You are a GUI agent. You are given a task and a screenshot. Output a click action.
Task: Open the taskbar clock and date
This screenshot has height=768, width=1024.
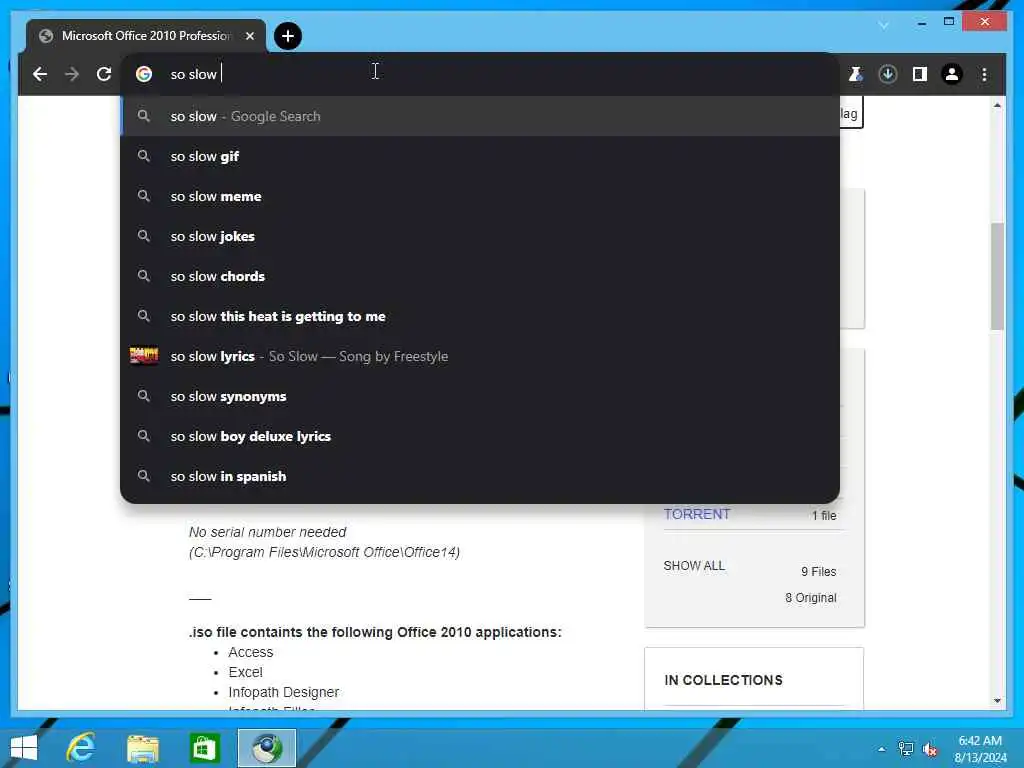click(980, 749)
